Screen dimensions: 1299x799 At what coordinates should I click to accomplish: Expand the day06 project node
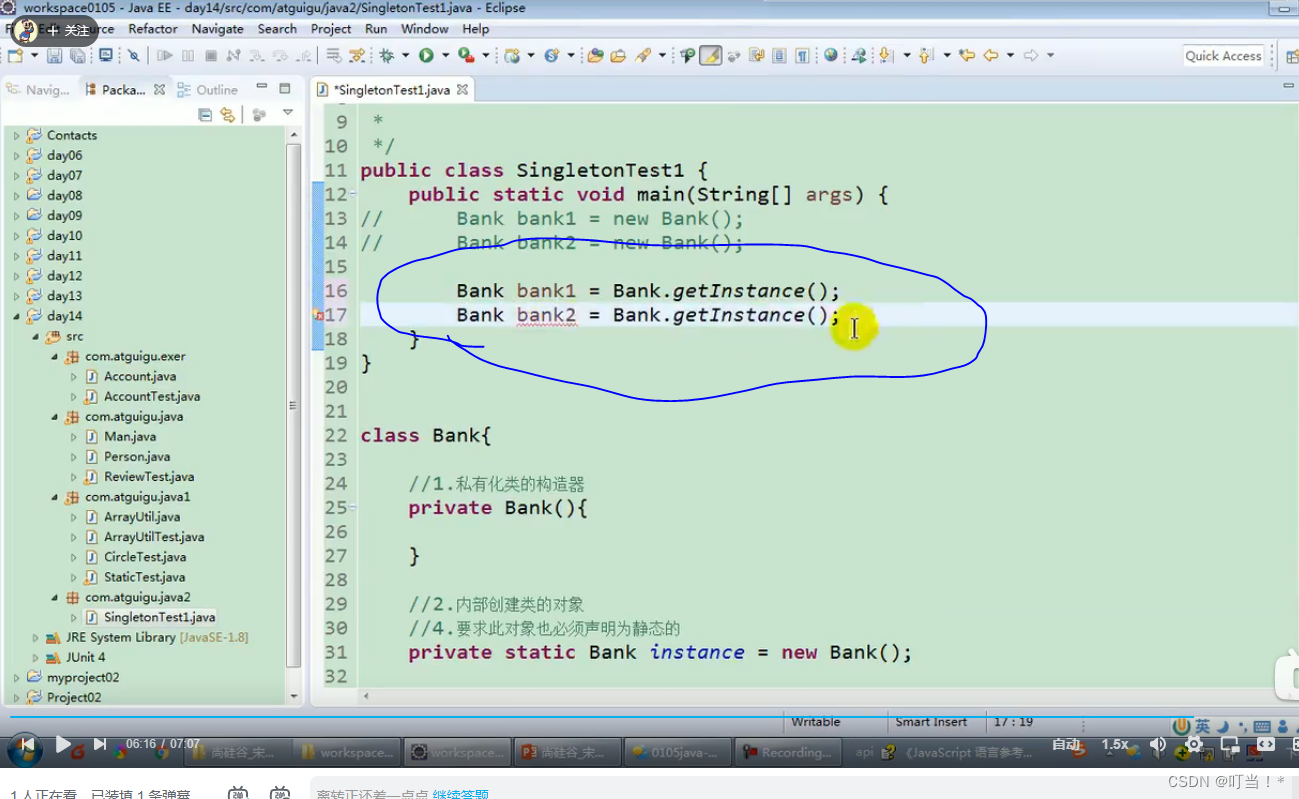(16, 155)
